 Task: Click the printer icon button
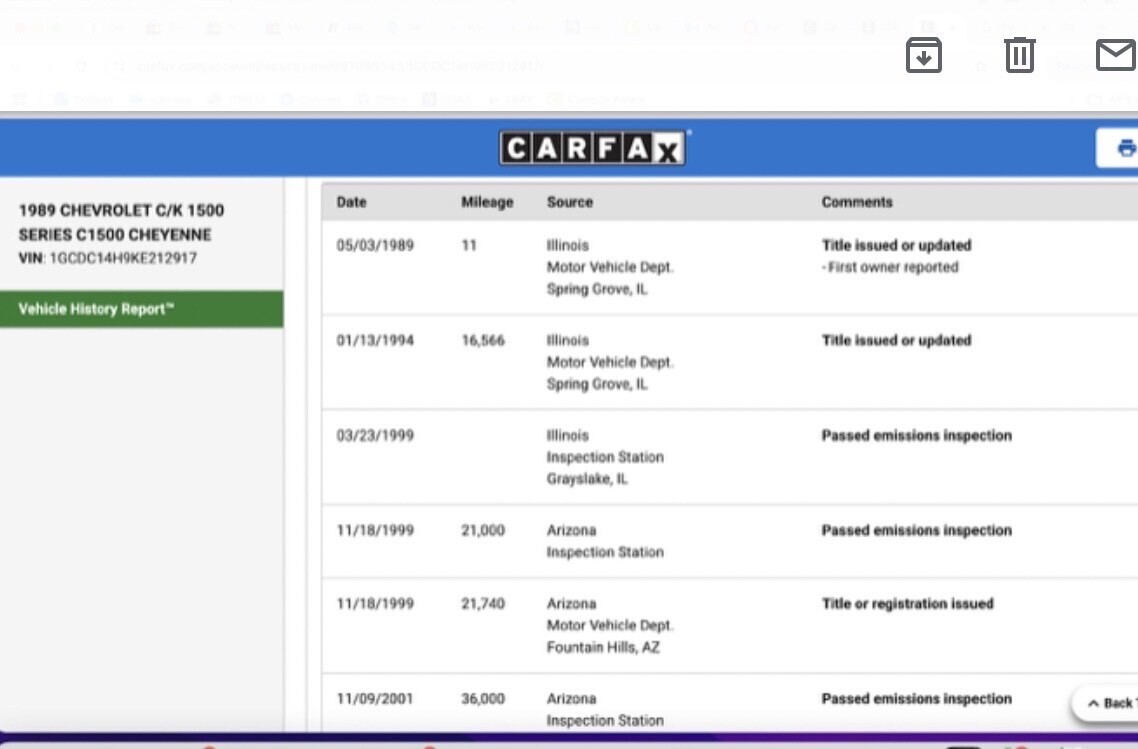pos(1124,149)
